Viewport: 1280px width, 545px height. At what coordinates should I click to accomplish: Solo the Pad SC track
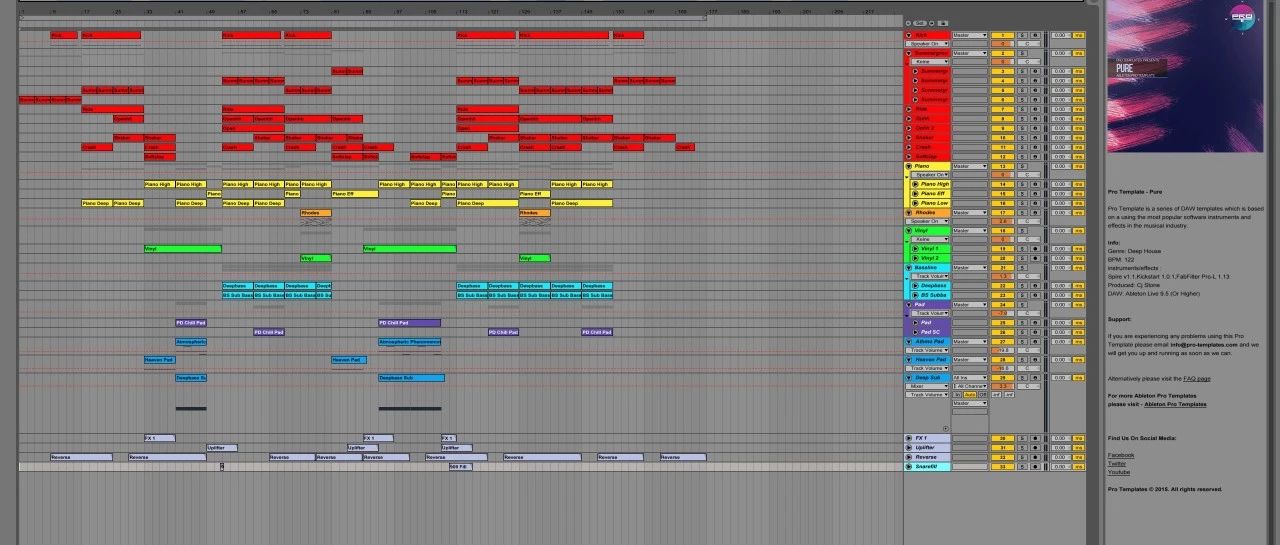tap(1022, 332)
